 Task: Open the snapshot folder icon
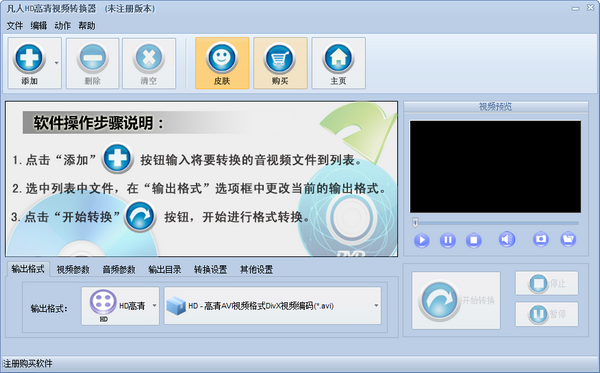pyautogui.click(x=568, y=239)
